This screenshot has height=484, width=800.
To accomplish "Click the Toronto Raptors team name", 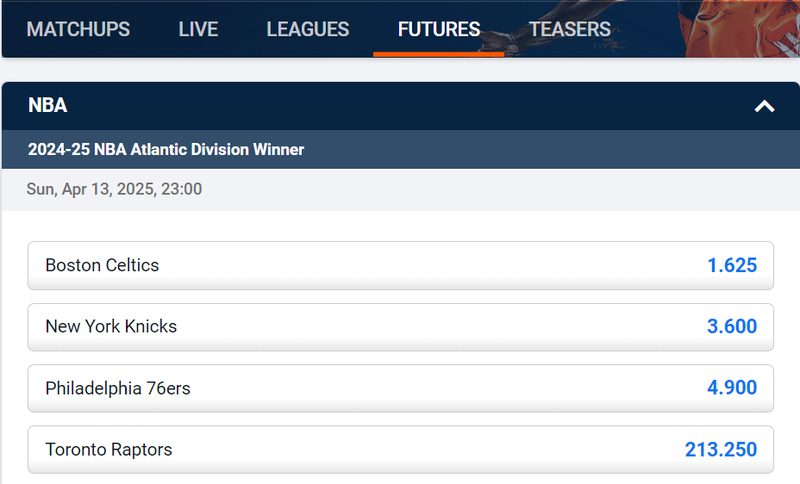I will [x=109, y=449].
